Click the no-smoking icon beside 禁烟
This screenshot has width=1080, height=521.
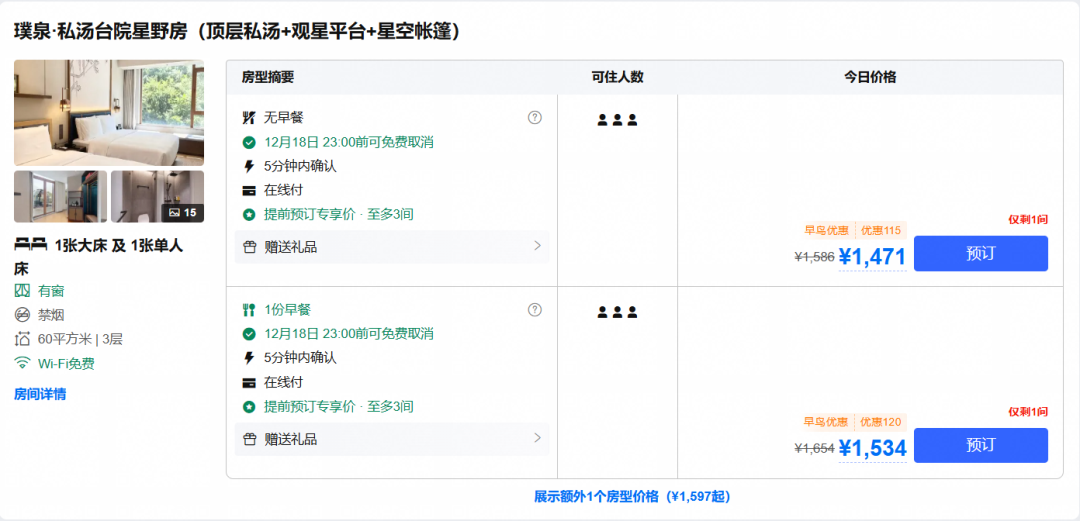pos(23,315)
